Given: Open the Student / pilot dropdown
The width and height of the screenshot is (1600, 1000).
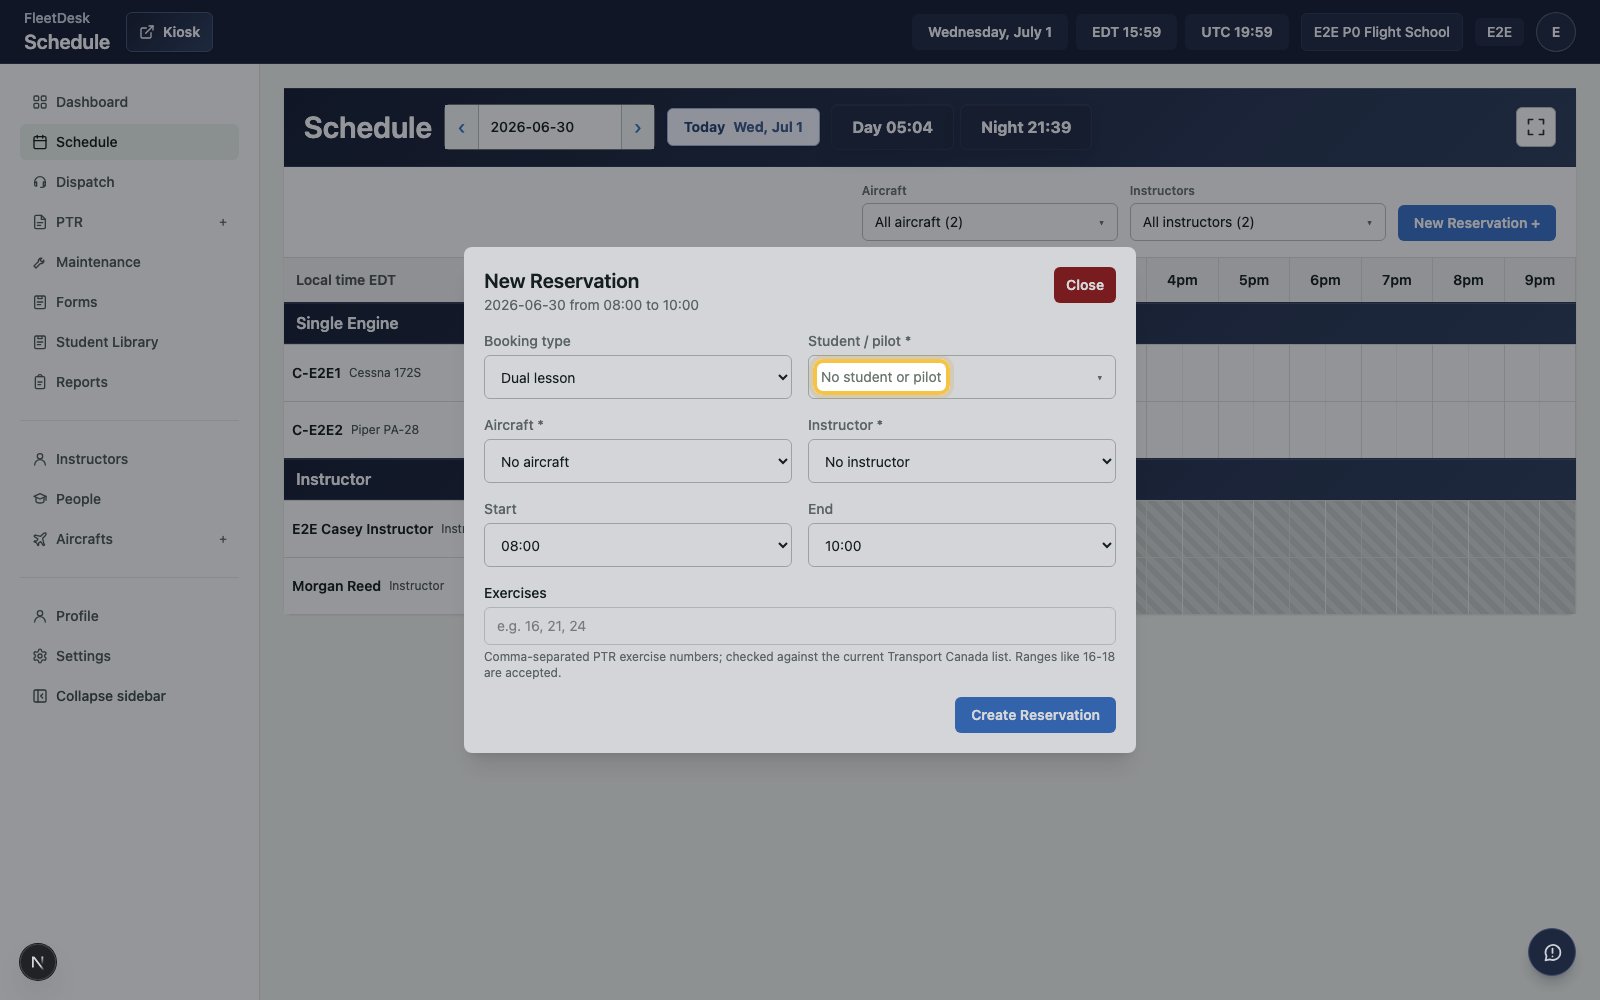Looking at the screenshot, I should click(962, 377).
